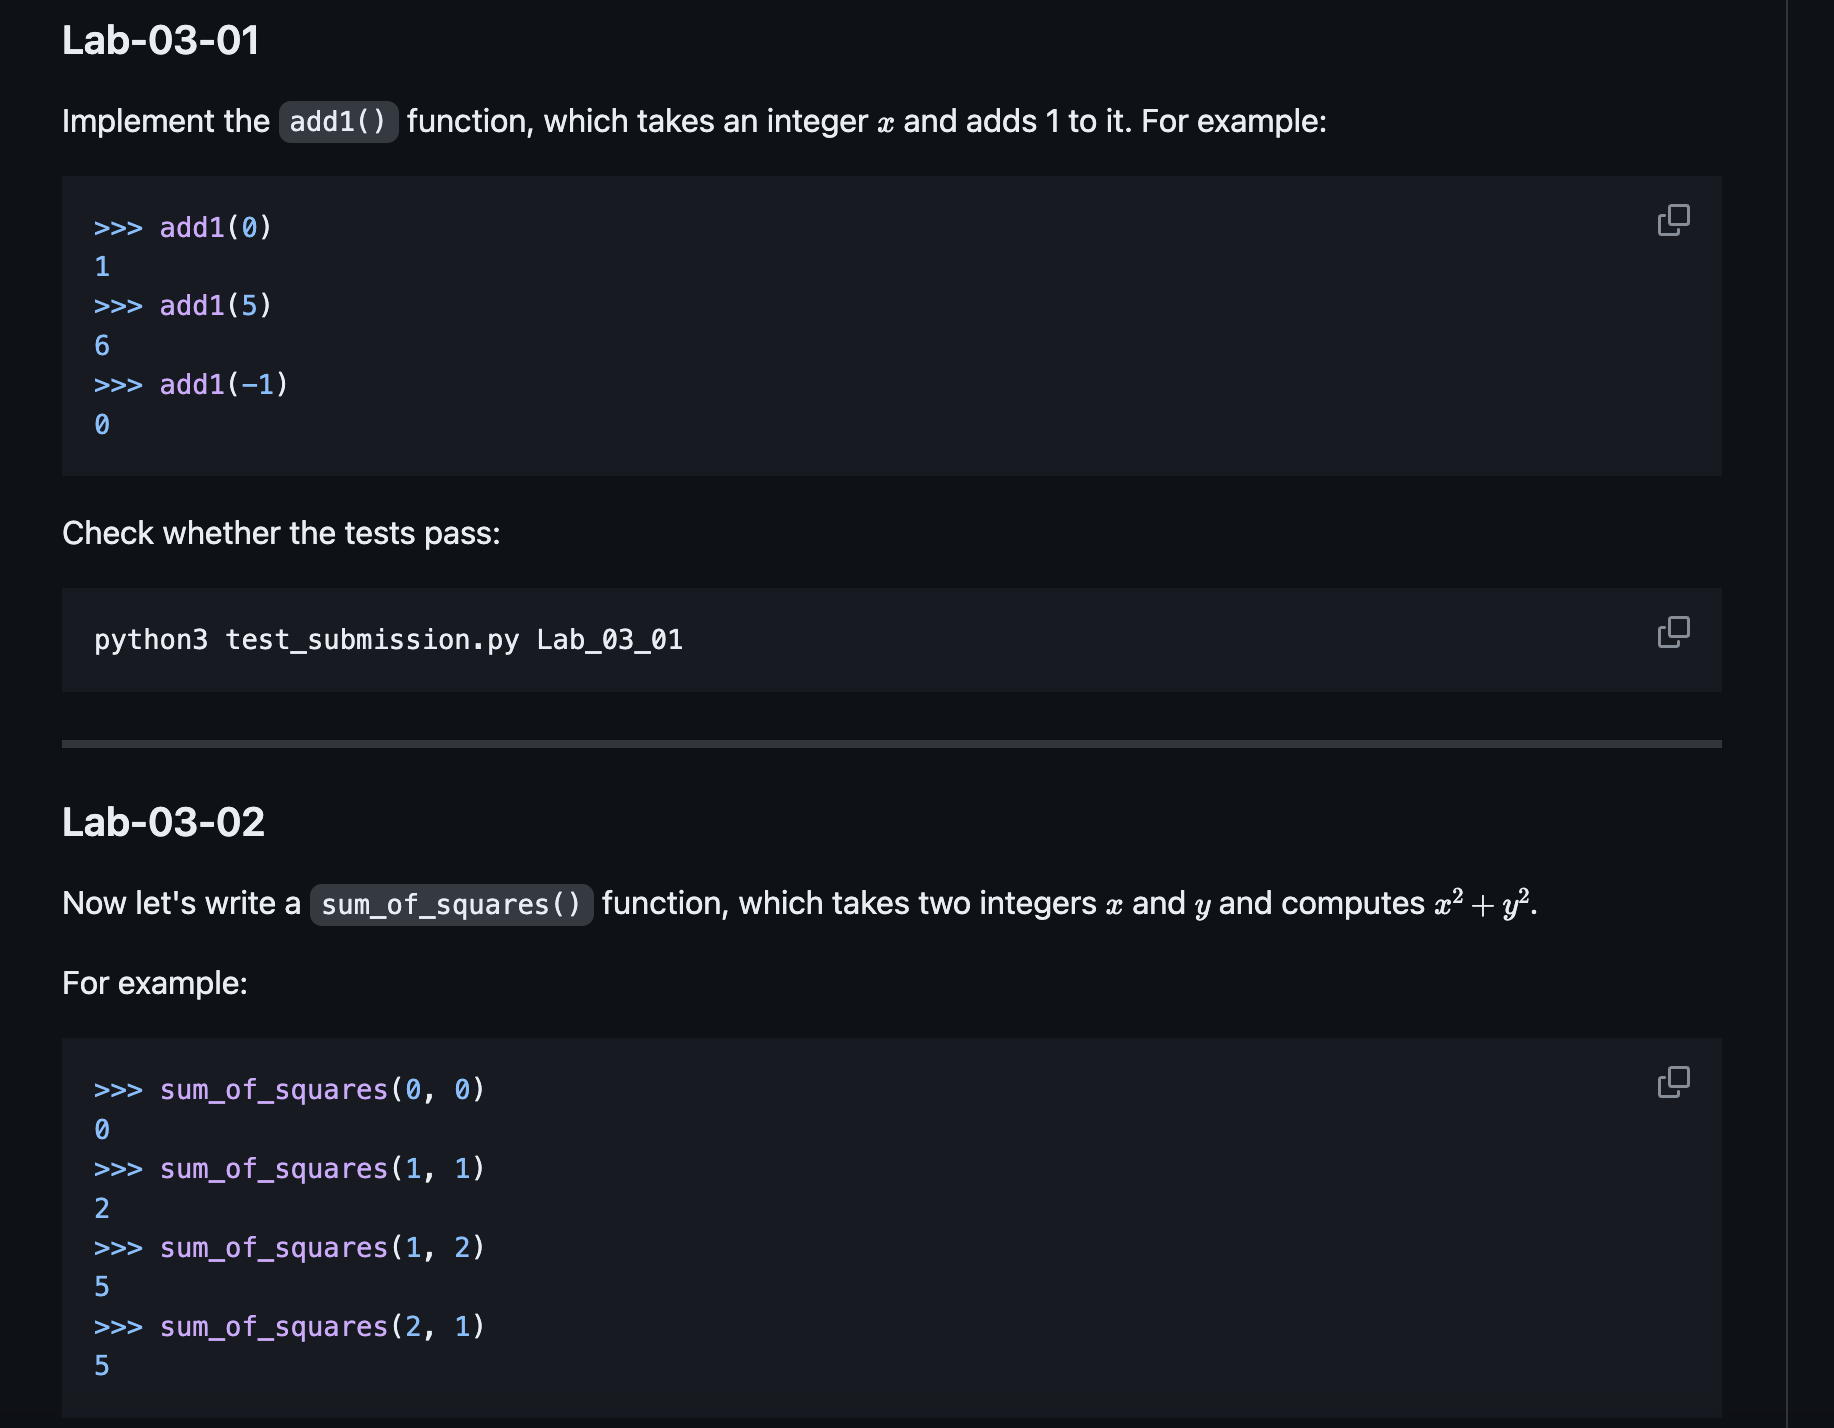Copy the add1 examples code block
1834x1428 pixels.
1673,220
